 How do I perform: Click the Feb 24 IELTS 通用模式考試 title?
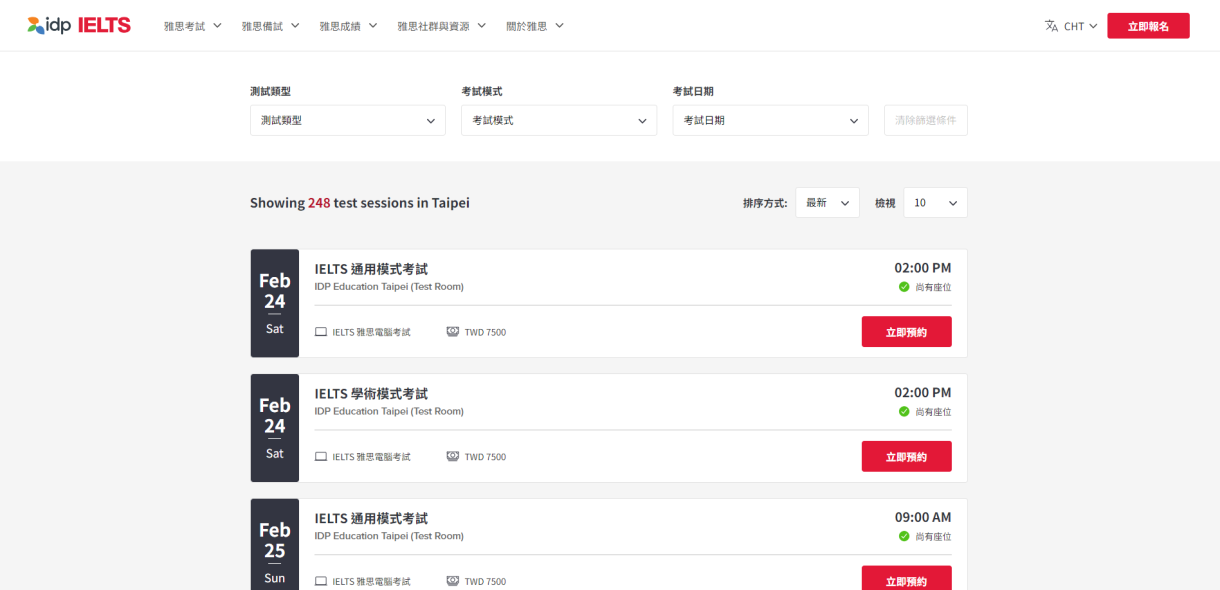point(371,269)
